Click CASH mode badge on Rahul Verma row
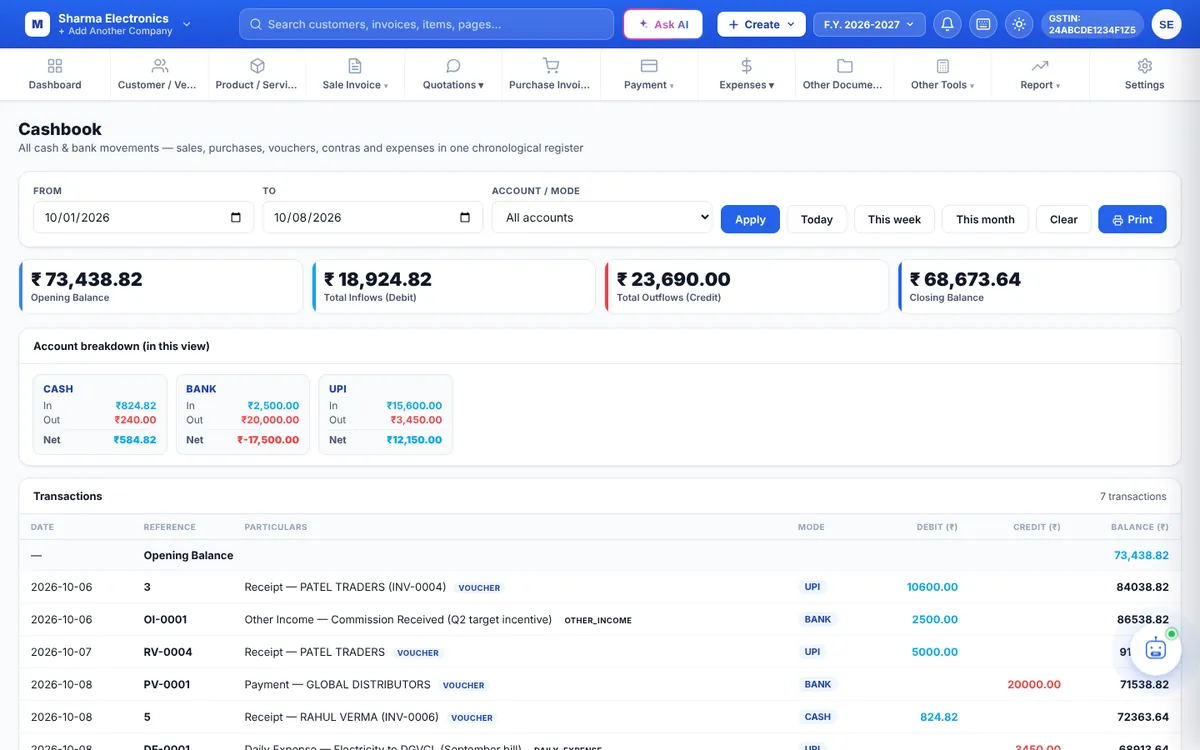 click(818, 717)
